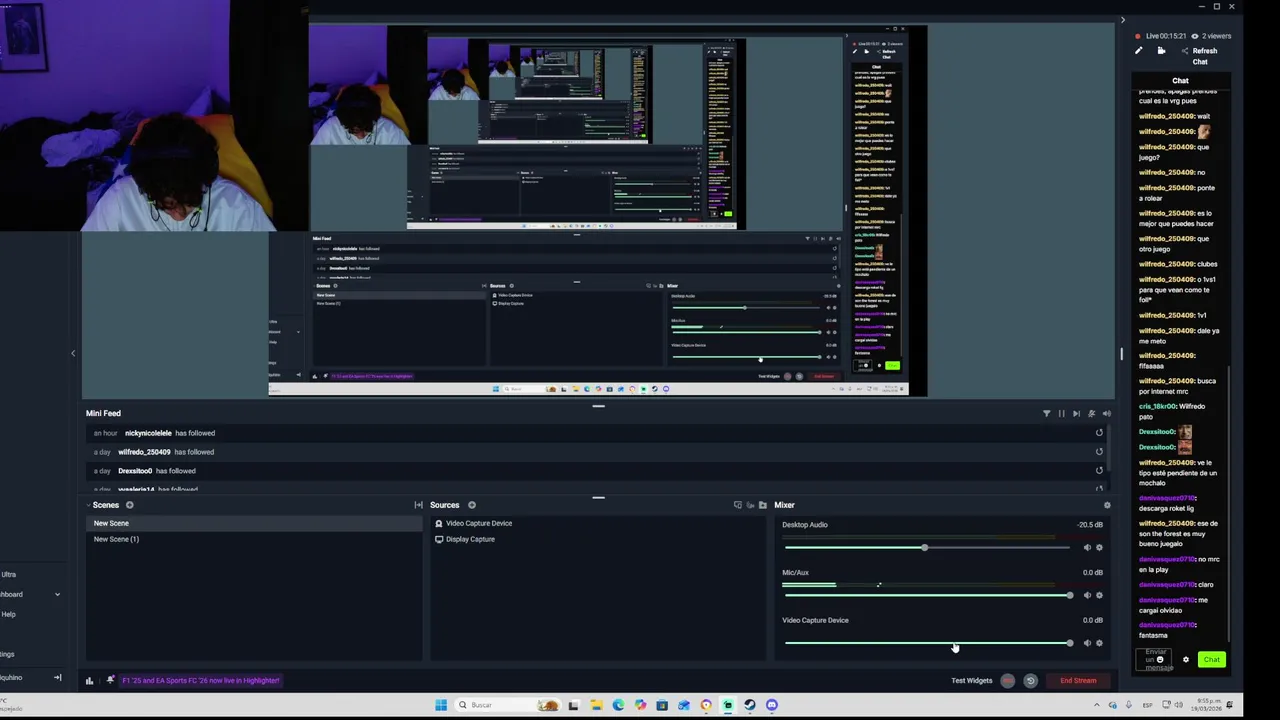Open the Help sidebar item
This screenshot has height=720, width=1280.
click(x=9, y=614)
